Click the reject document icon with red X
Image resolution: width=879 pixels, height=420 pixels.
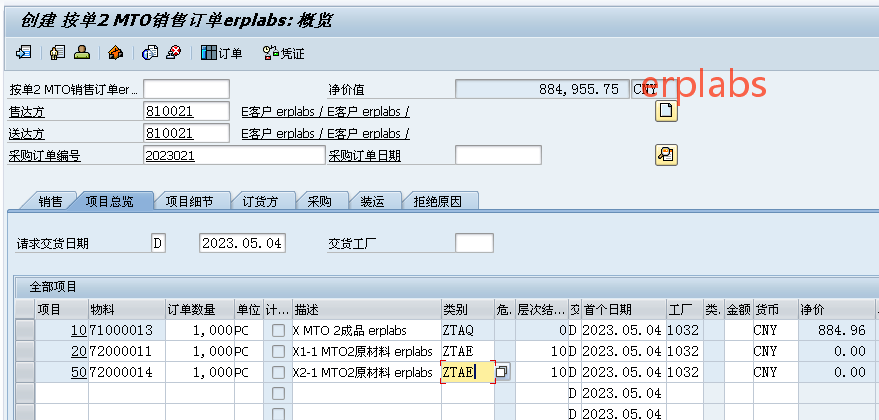coord(174,53)
